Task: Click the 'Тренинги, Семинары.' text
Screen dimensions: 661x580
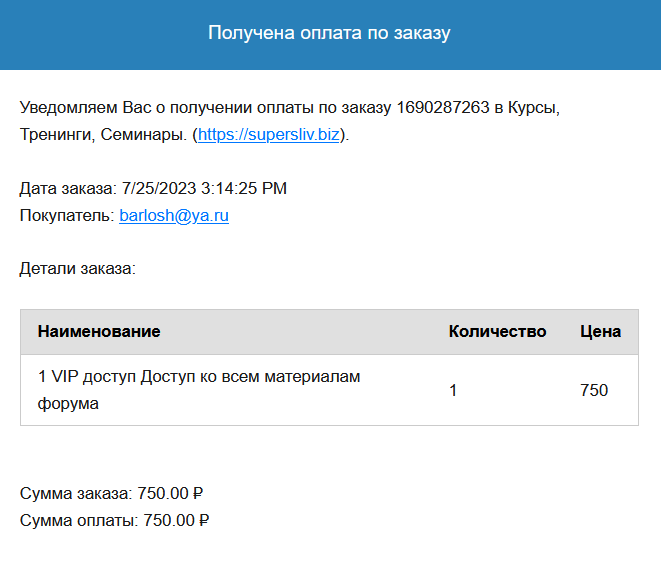Action: coord(103,135)
